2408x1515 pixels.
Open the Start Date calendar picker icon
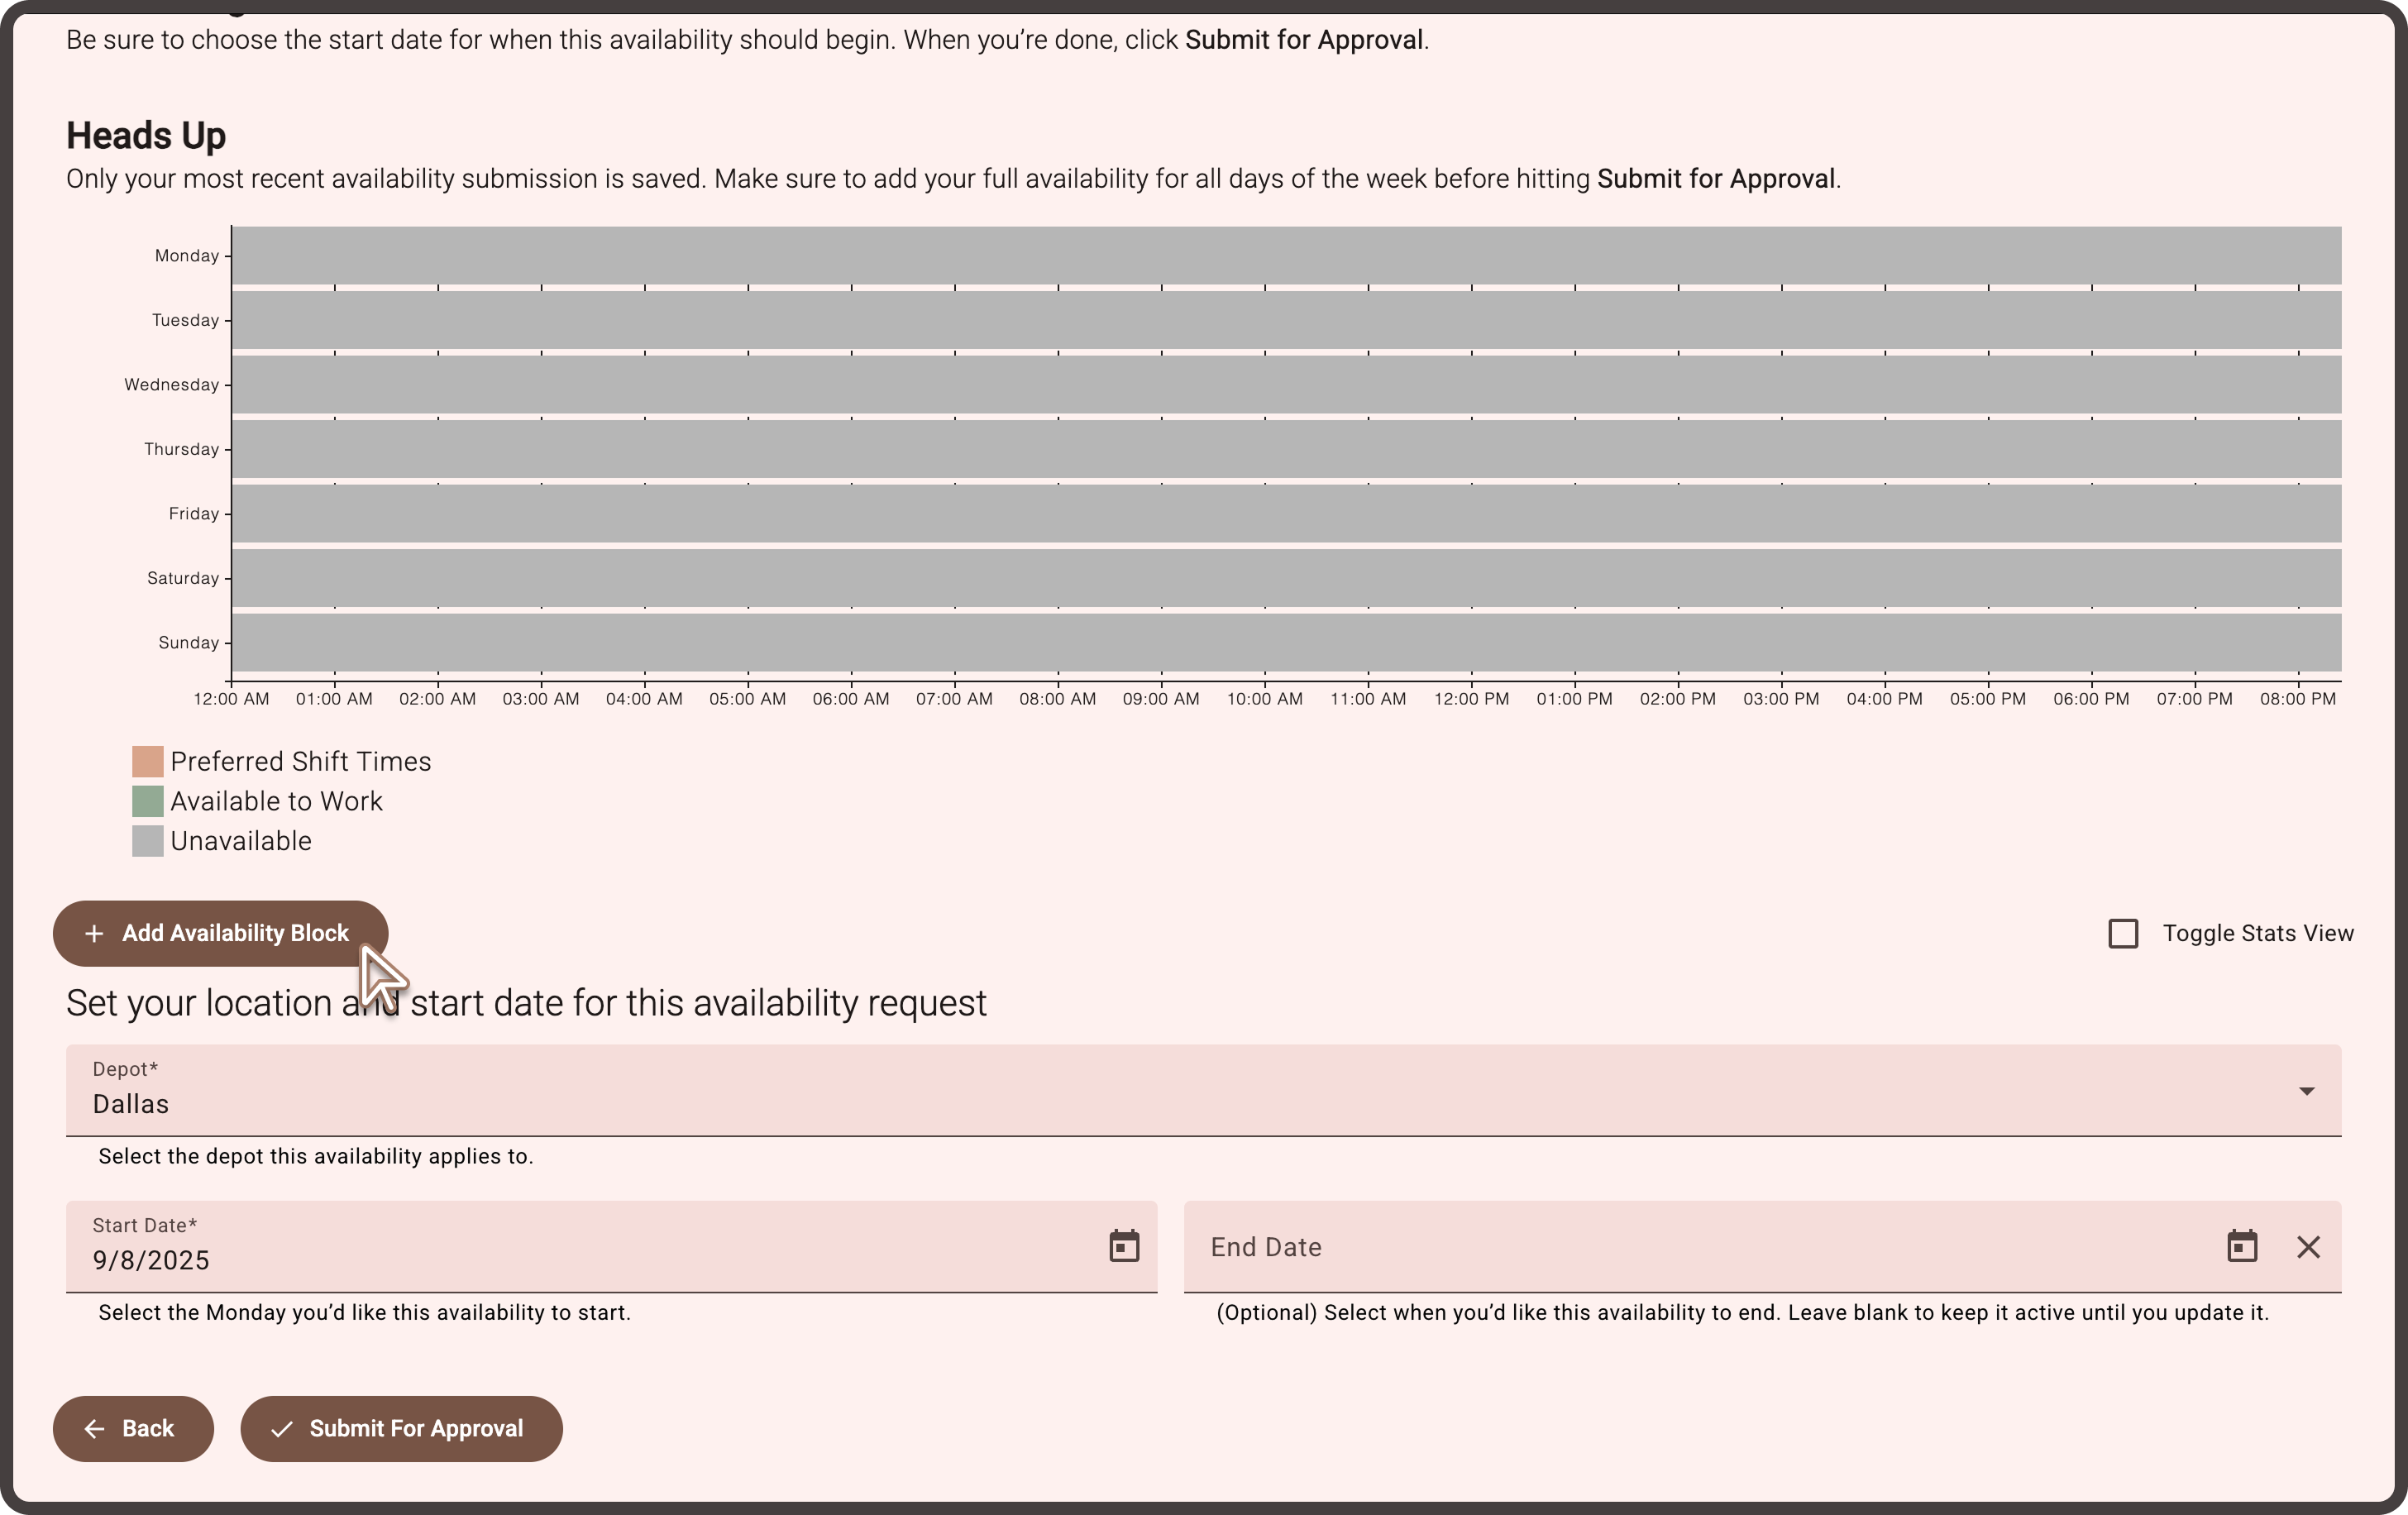tap(1124, 1246)
